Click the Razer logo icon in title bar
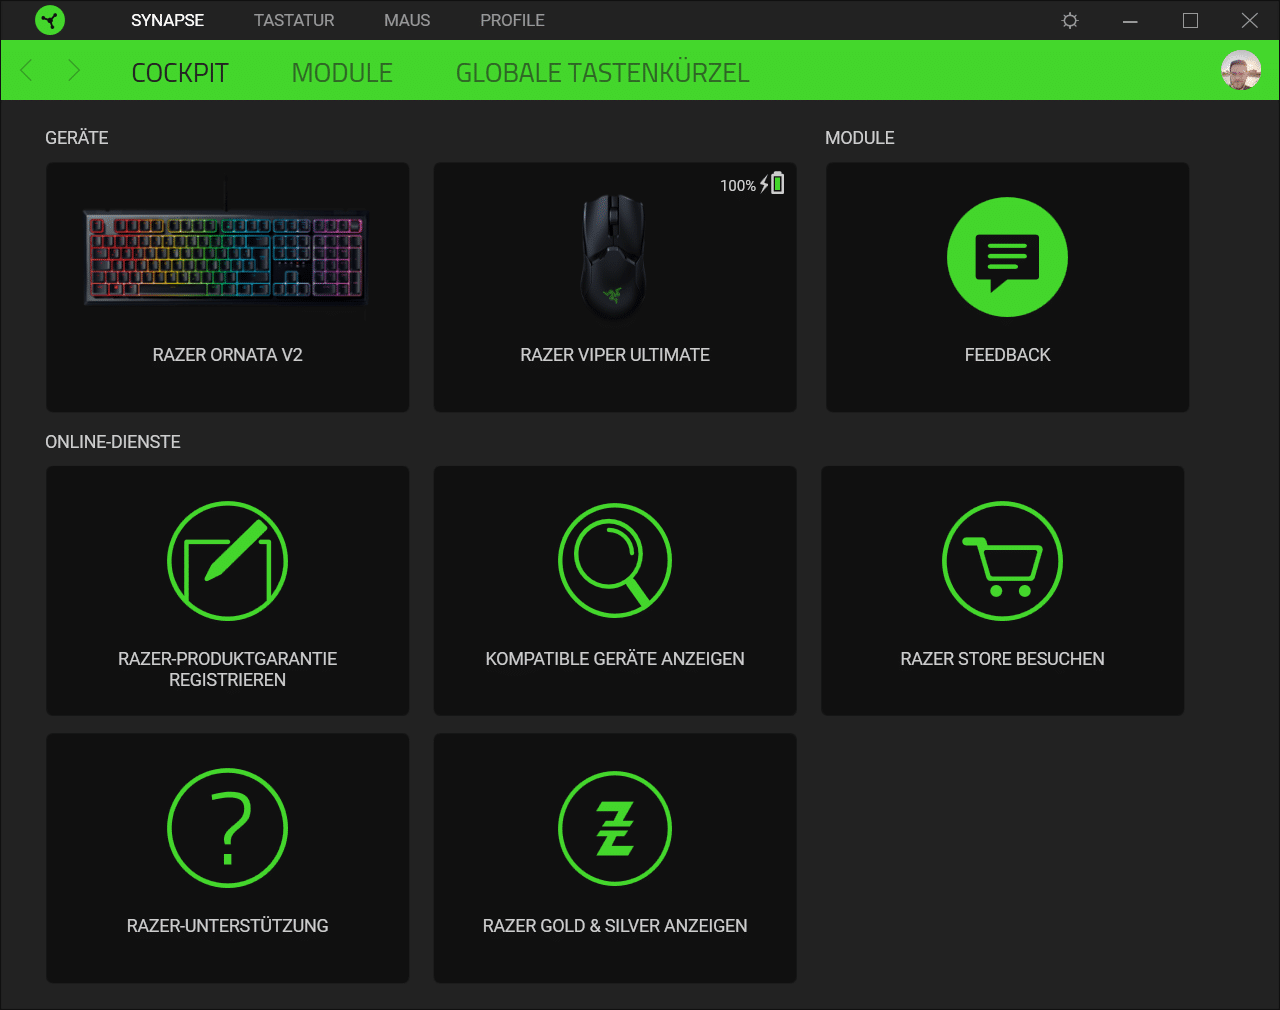 (x=49, y=20)
